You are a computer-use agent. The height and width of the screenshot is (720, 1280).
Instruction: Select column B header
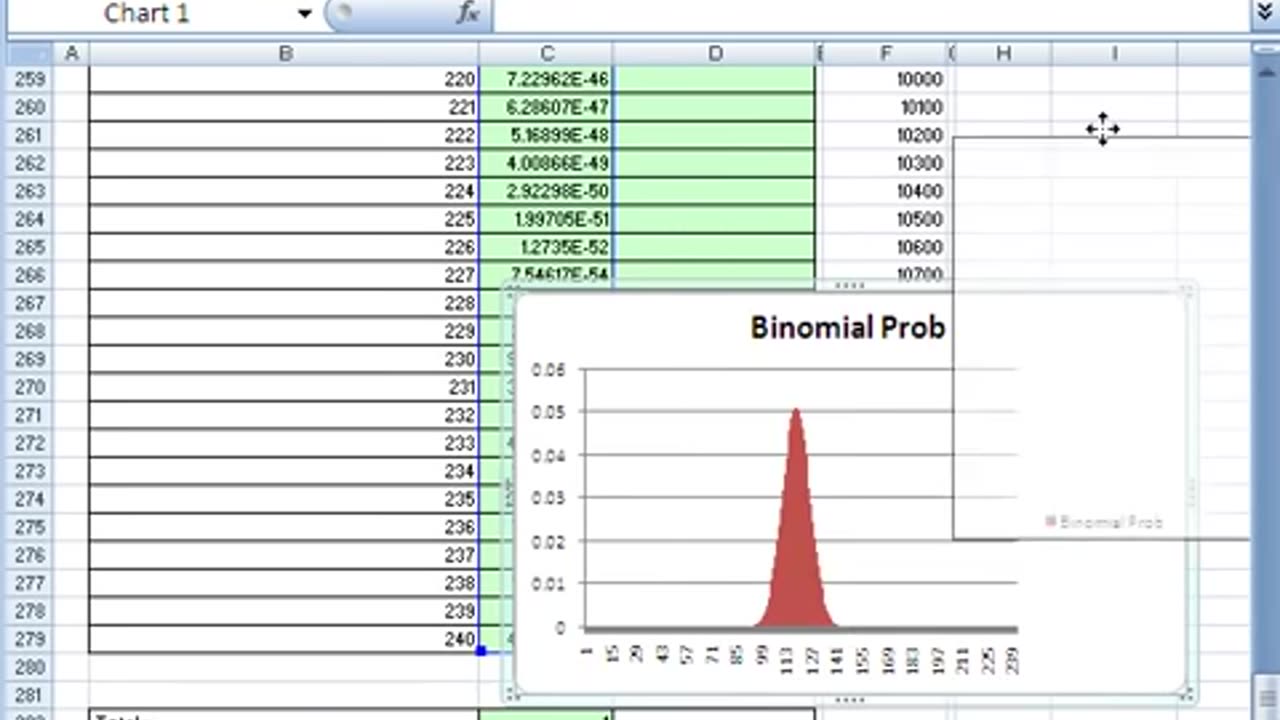(x=285, y=54)
